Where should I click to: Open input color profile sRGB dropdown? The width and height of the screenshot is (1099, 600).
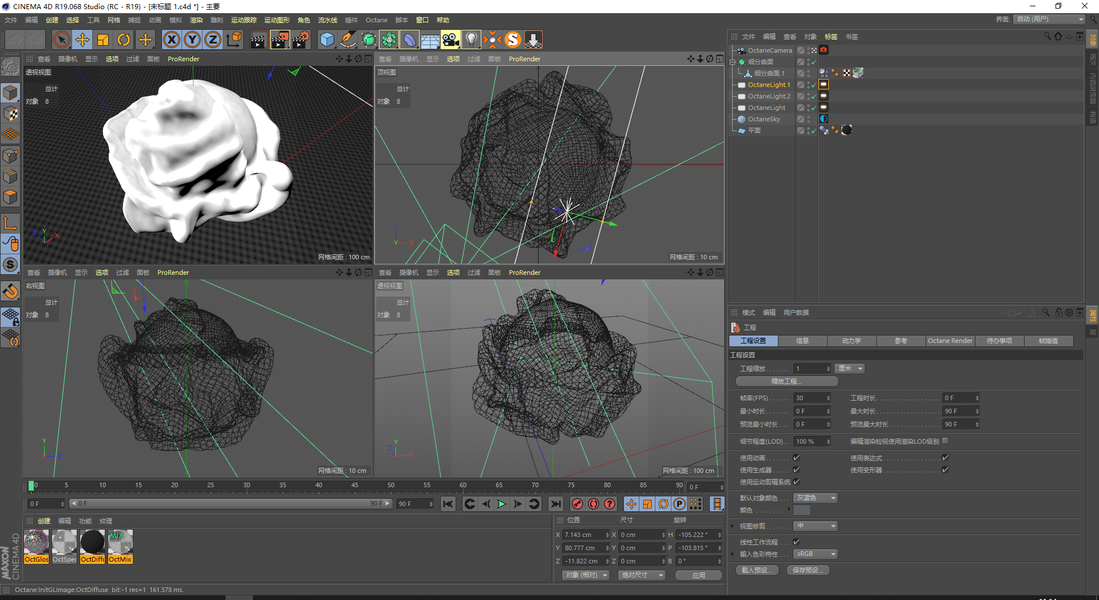(x=815, y=554)
